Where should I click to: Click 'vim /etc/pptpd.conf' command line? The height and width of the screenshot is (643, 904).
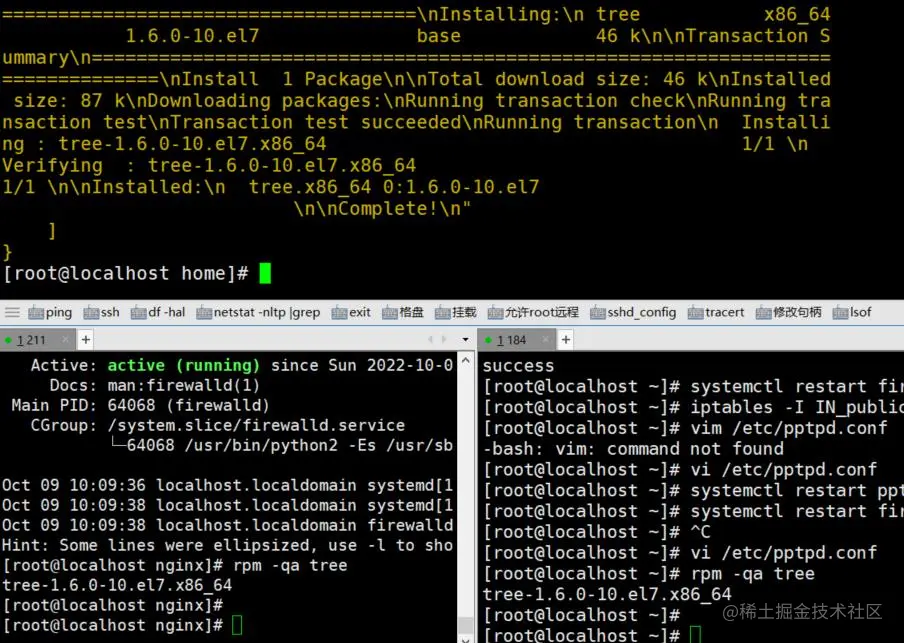coord(789,428)
